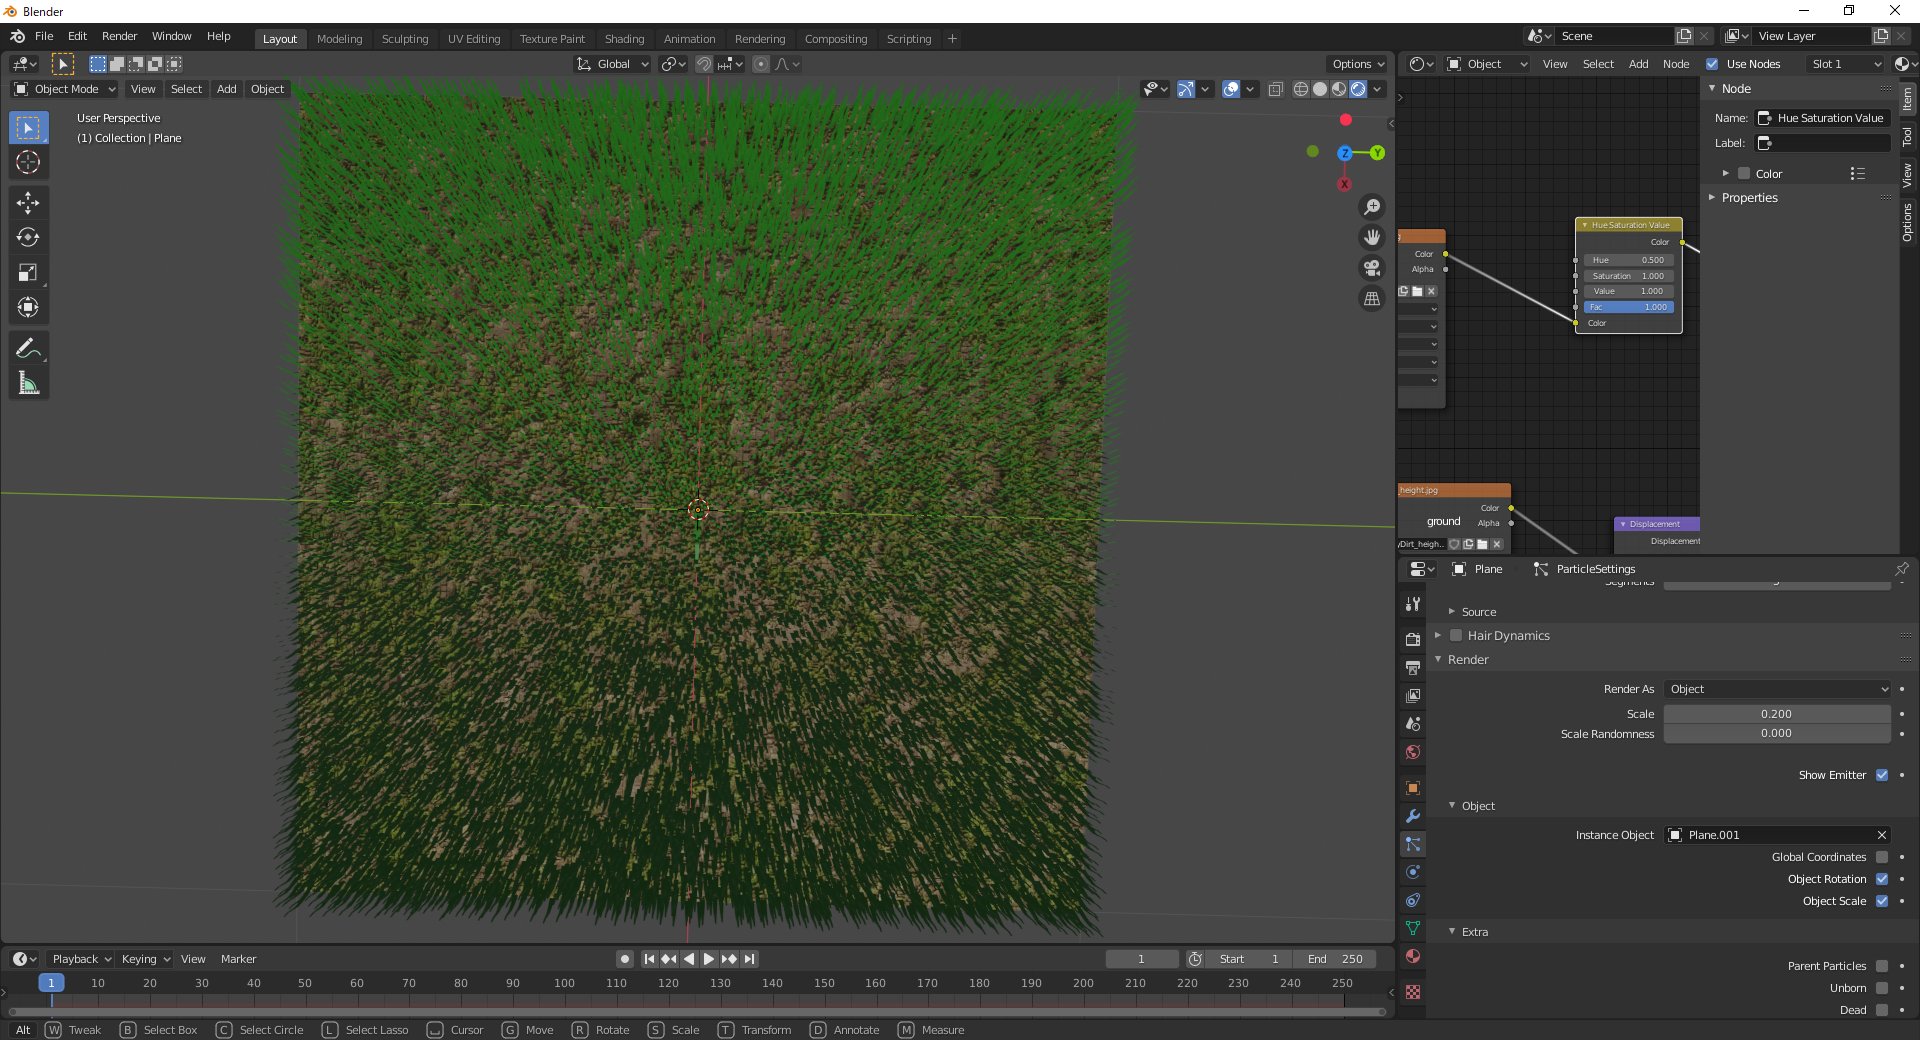Image resolution: width=1920 pixels, height=1040 pixels.
Task: Click the Fac slider on Hue Saturation node
Action: [x=1628, y=307]
